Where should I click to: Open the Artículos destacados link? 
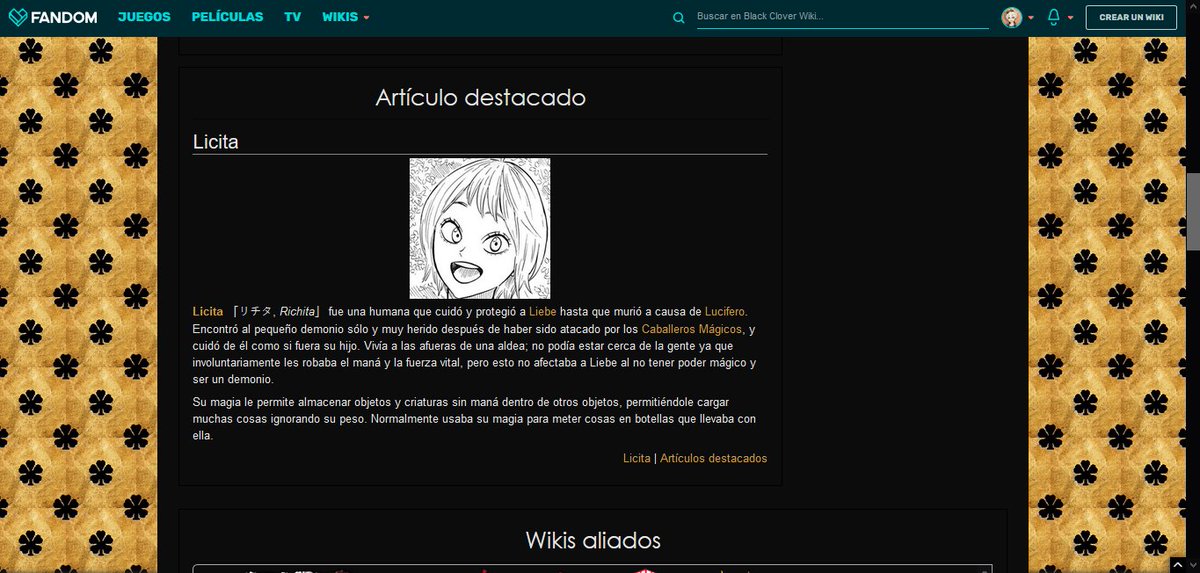(713, 458)
